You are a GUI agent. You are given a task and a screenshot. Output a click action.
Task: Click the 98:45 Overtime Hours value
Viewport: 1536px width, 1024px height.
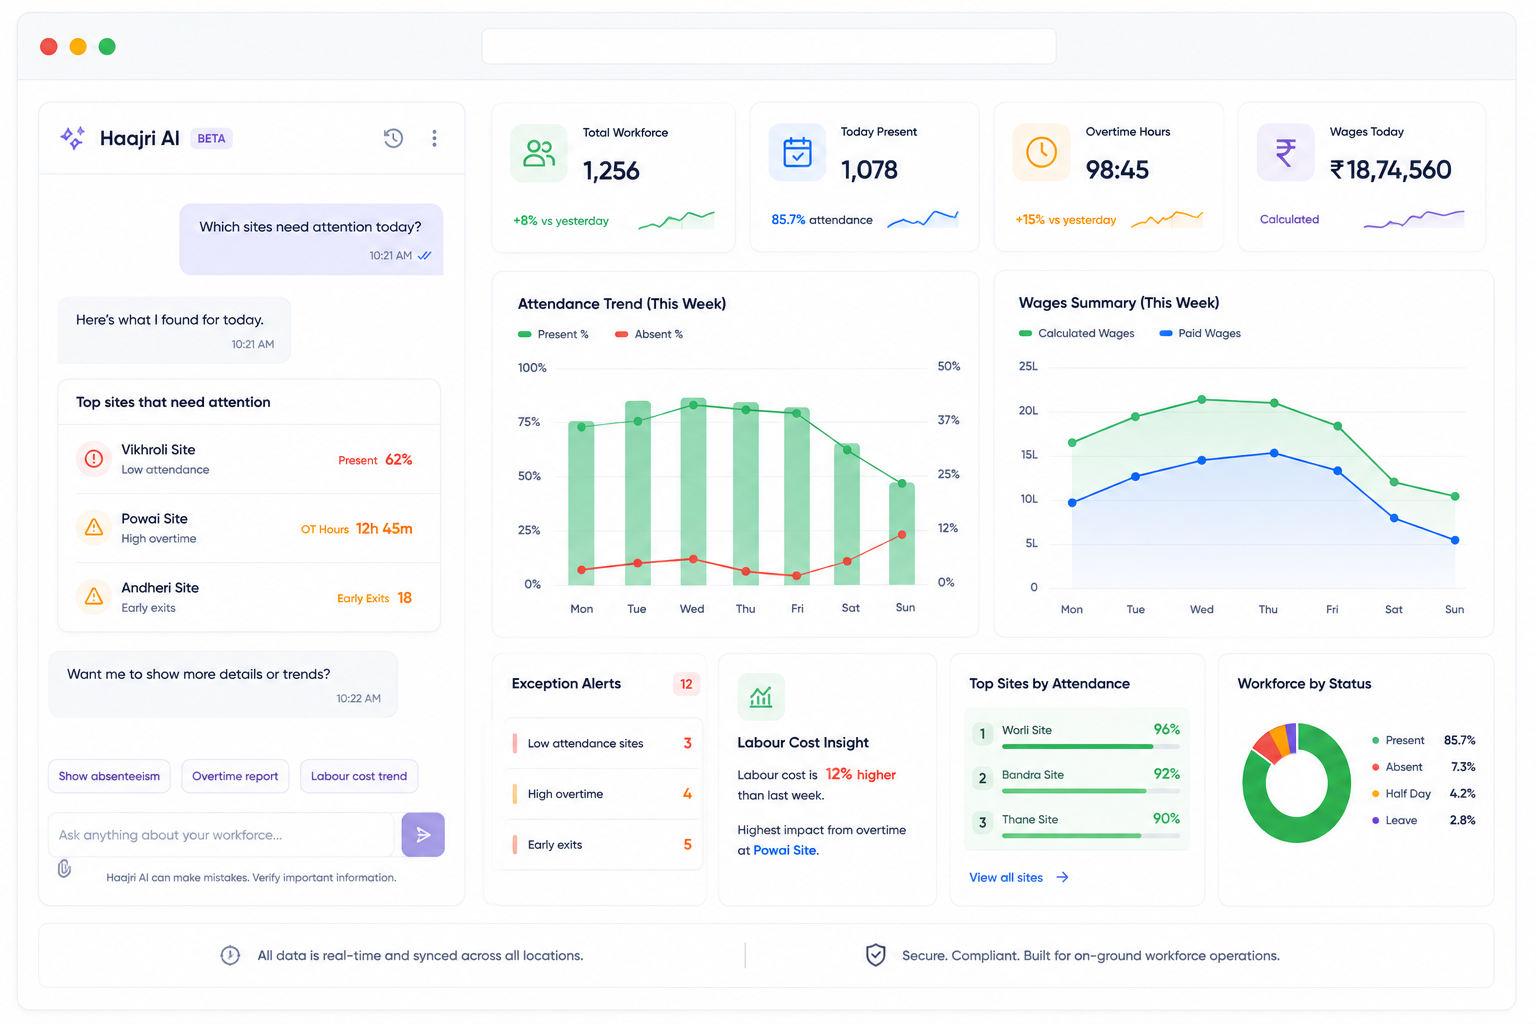[x=1117, y=170]
